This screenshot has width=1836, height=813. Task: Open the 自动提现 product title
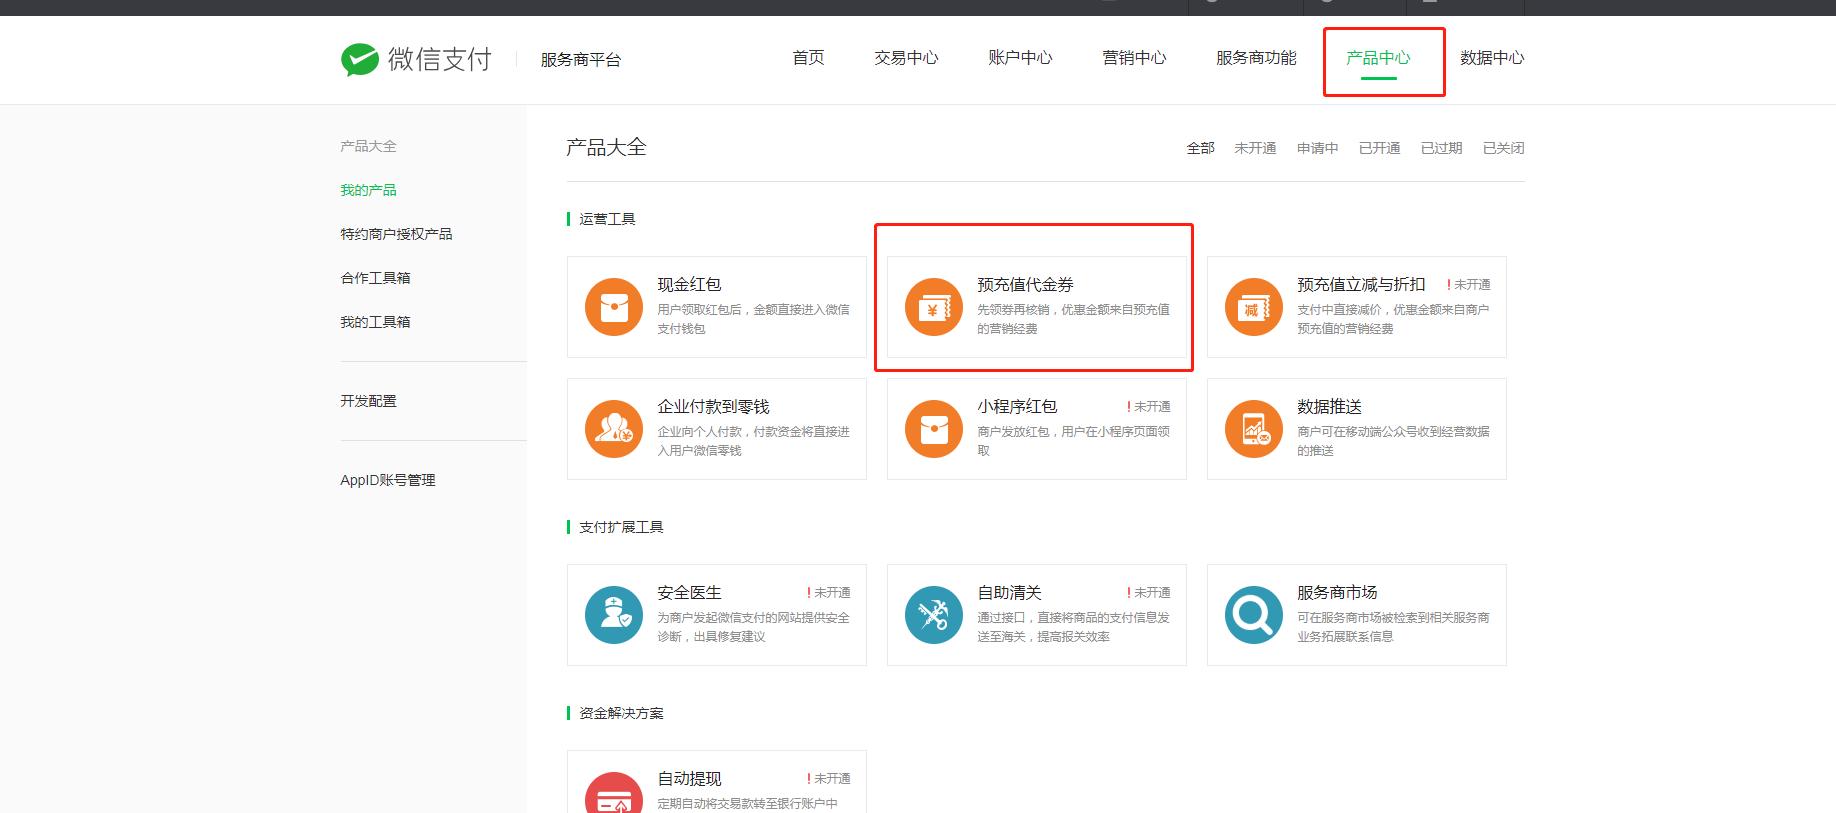coord(689,779)
